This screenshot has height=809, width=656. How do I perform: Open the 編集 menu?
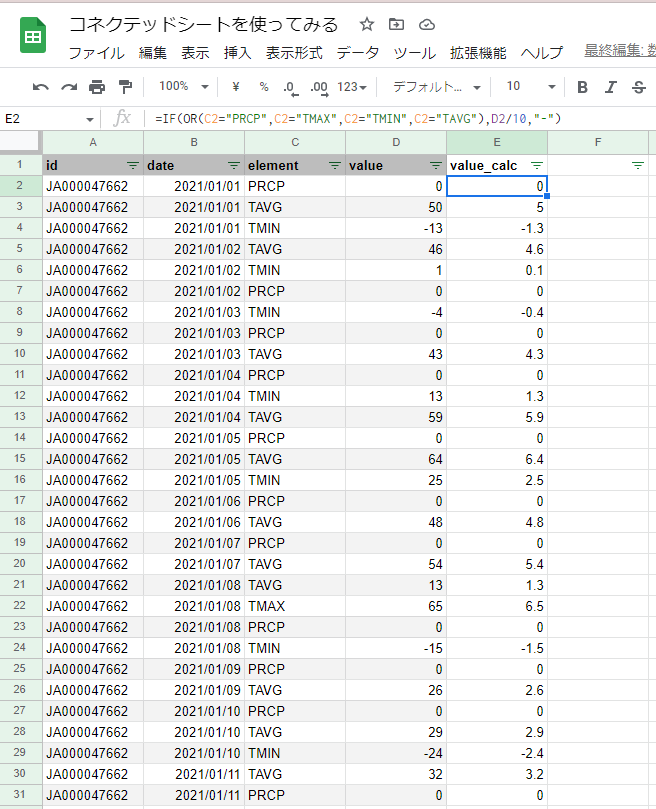click(x=152, y=53)
